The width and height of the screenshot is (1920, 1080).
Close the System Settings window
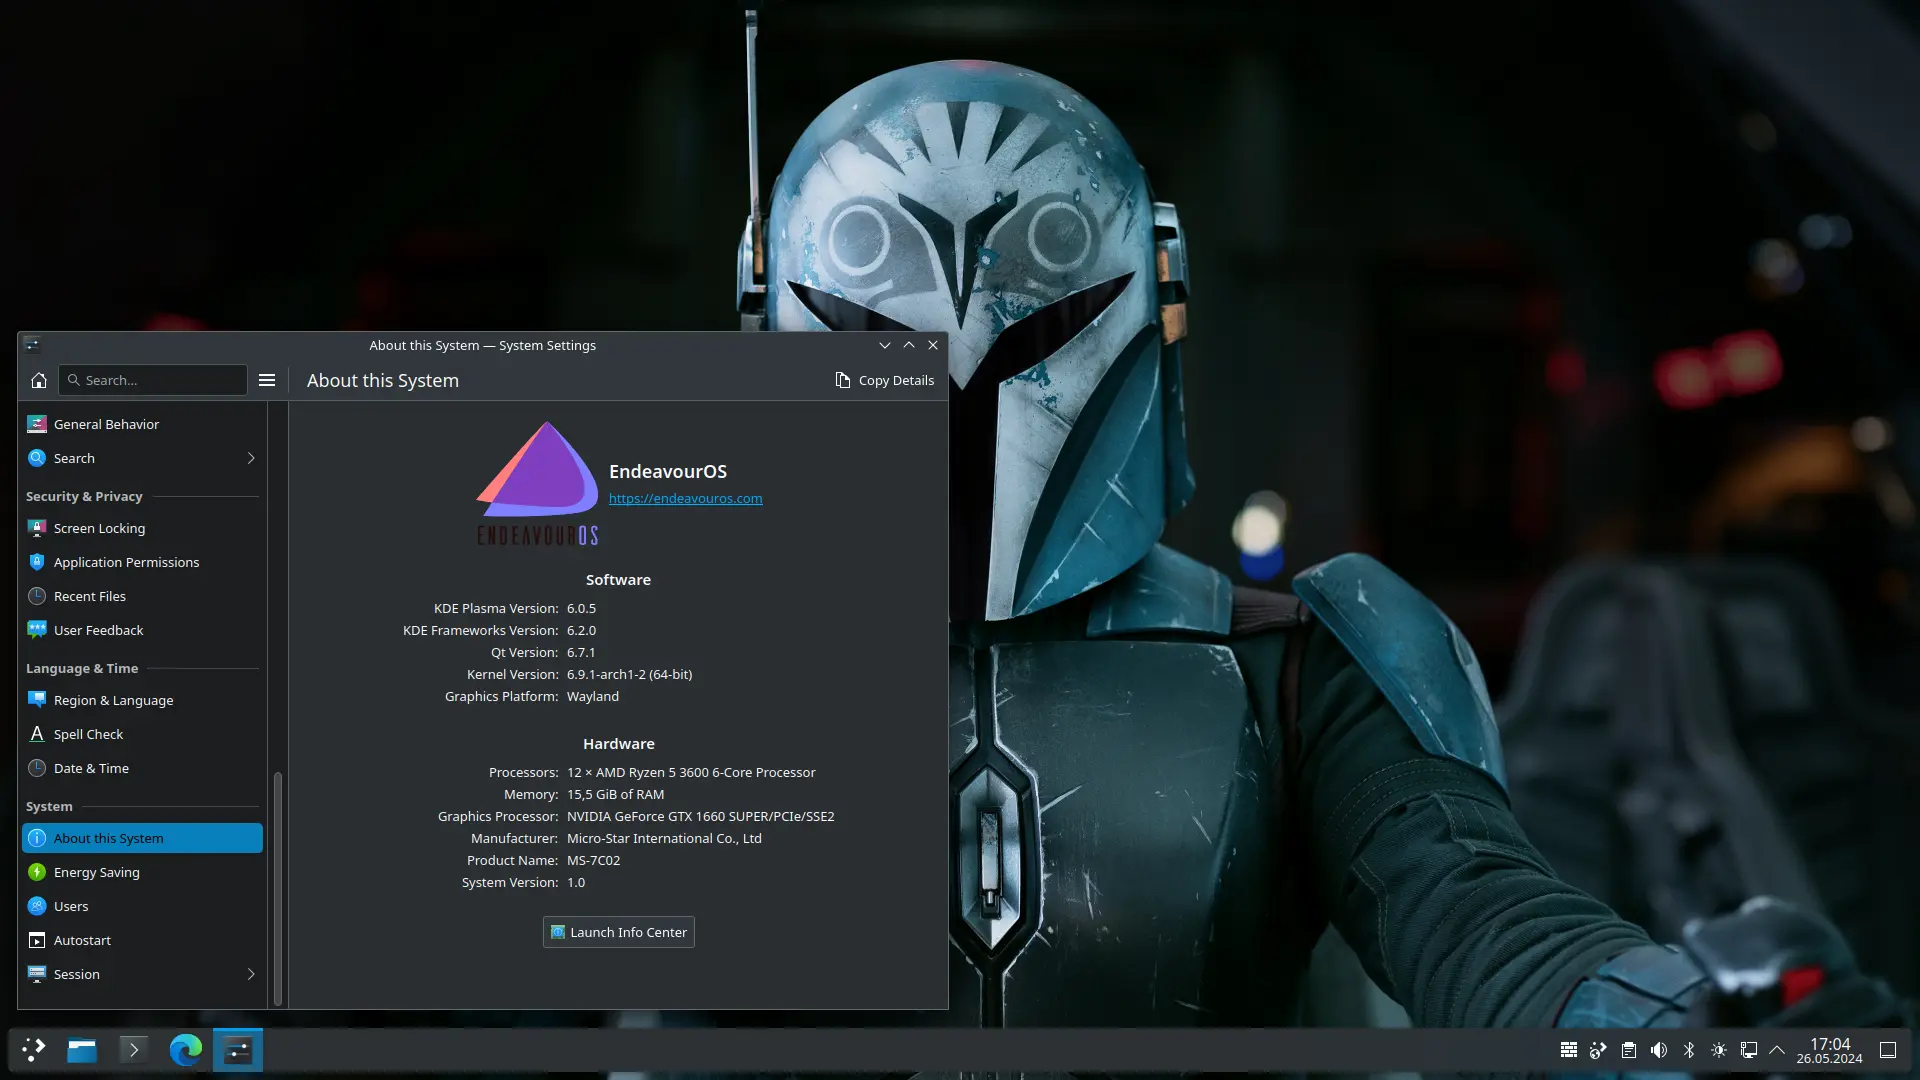tap(933, 345)
